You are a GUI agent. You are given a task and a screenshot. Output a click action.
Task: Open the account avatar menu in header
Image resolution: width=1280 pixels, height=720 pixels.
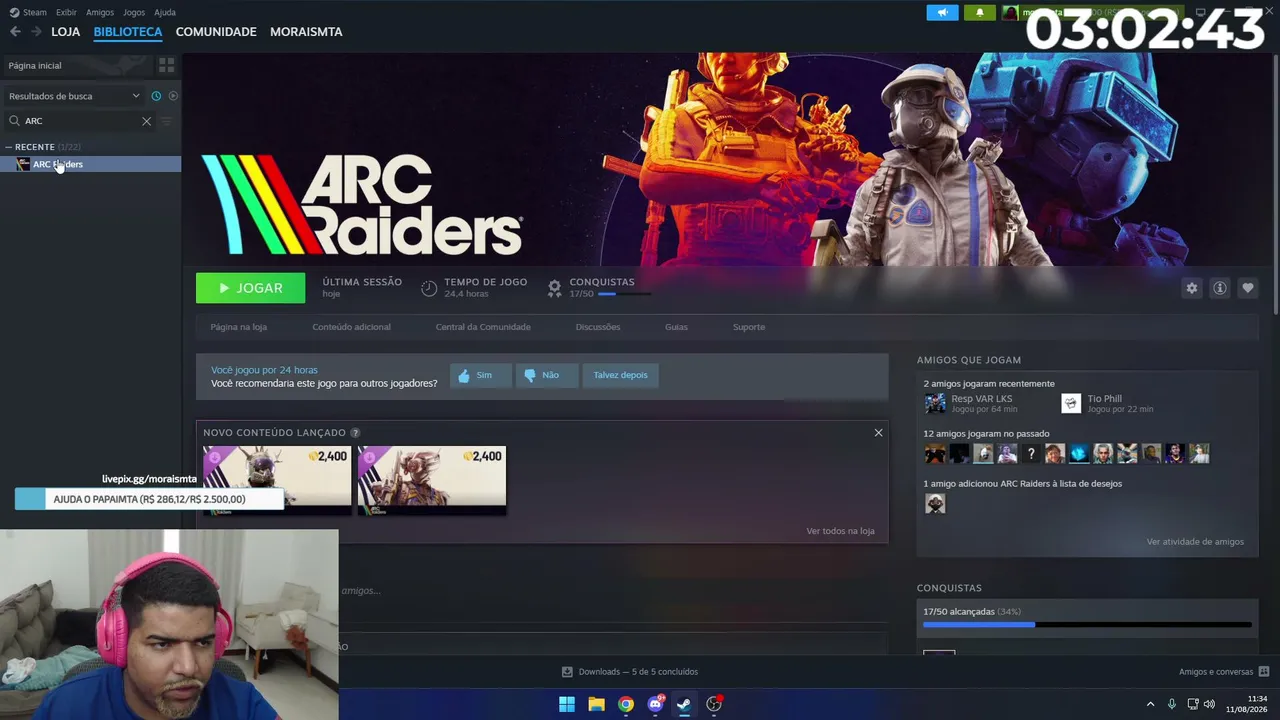1010,12
